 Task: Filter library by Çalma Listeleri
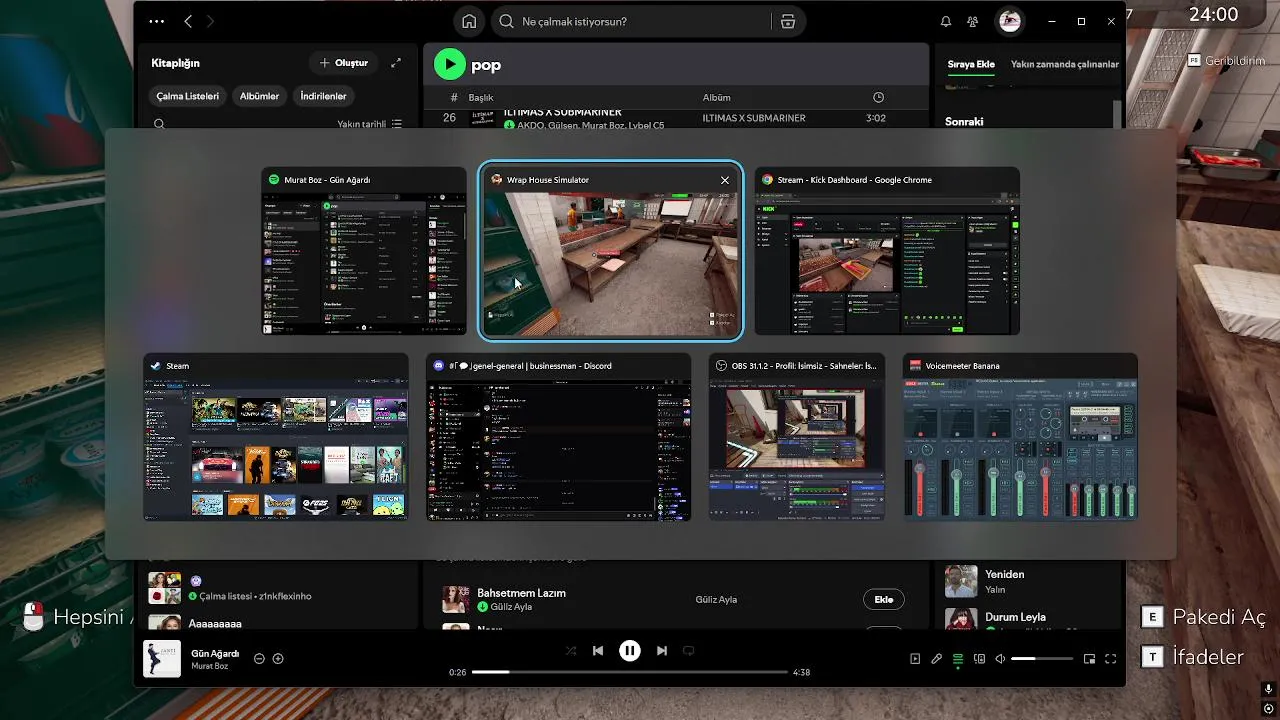(x=187, y=96)
